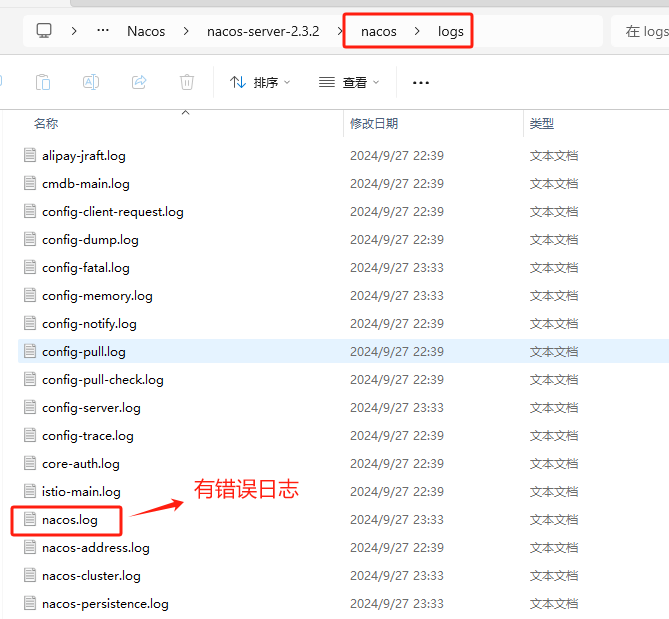This screenshot has height=619, width=669.
Task: Sort by 修改日期 column header
Action: pyautogui.click(x=374, y=124)
